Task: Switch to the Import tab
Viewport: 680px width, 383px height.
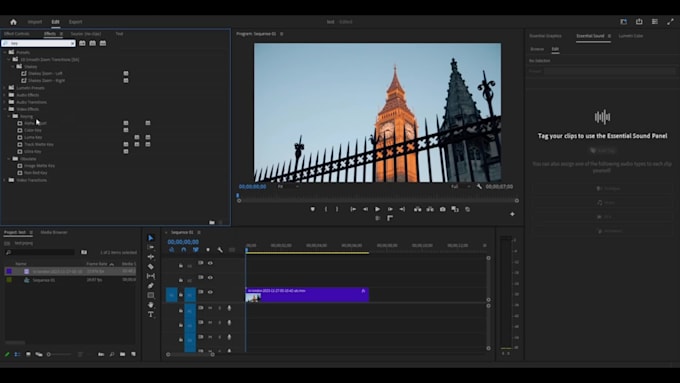Action: tap(35, 22)
